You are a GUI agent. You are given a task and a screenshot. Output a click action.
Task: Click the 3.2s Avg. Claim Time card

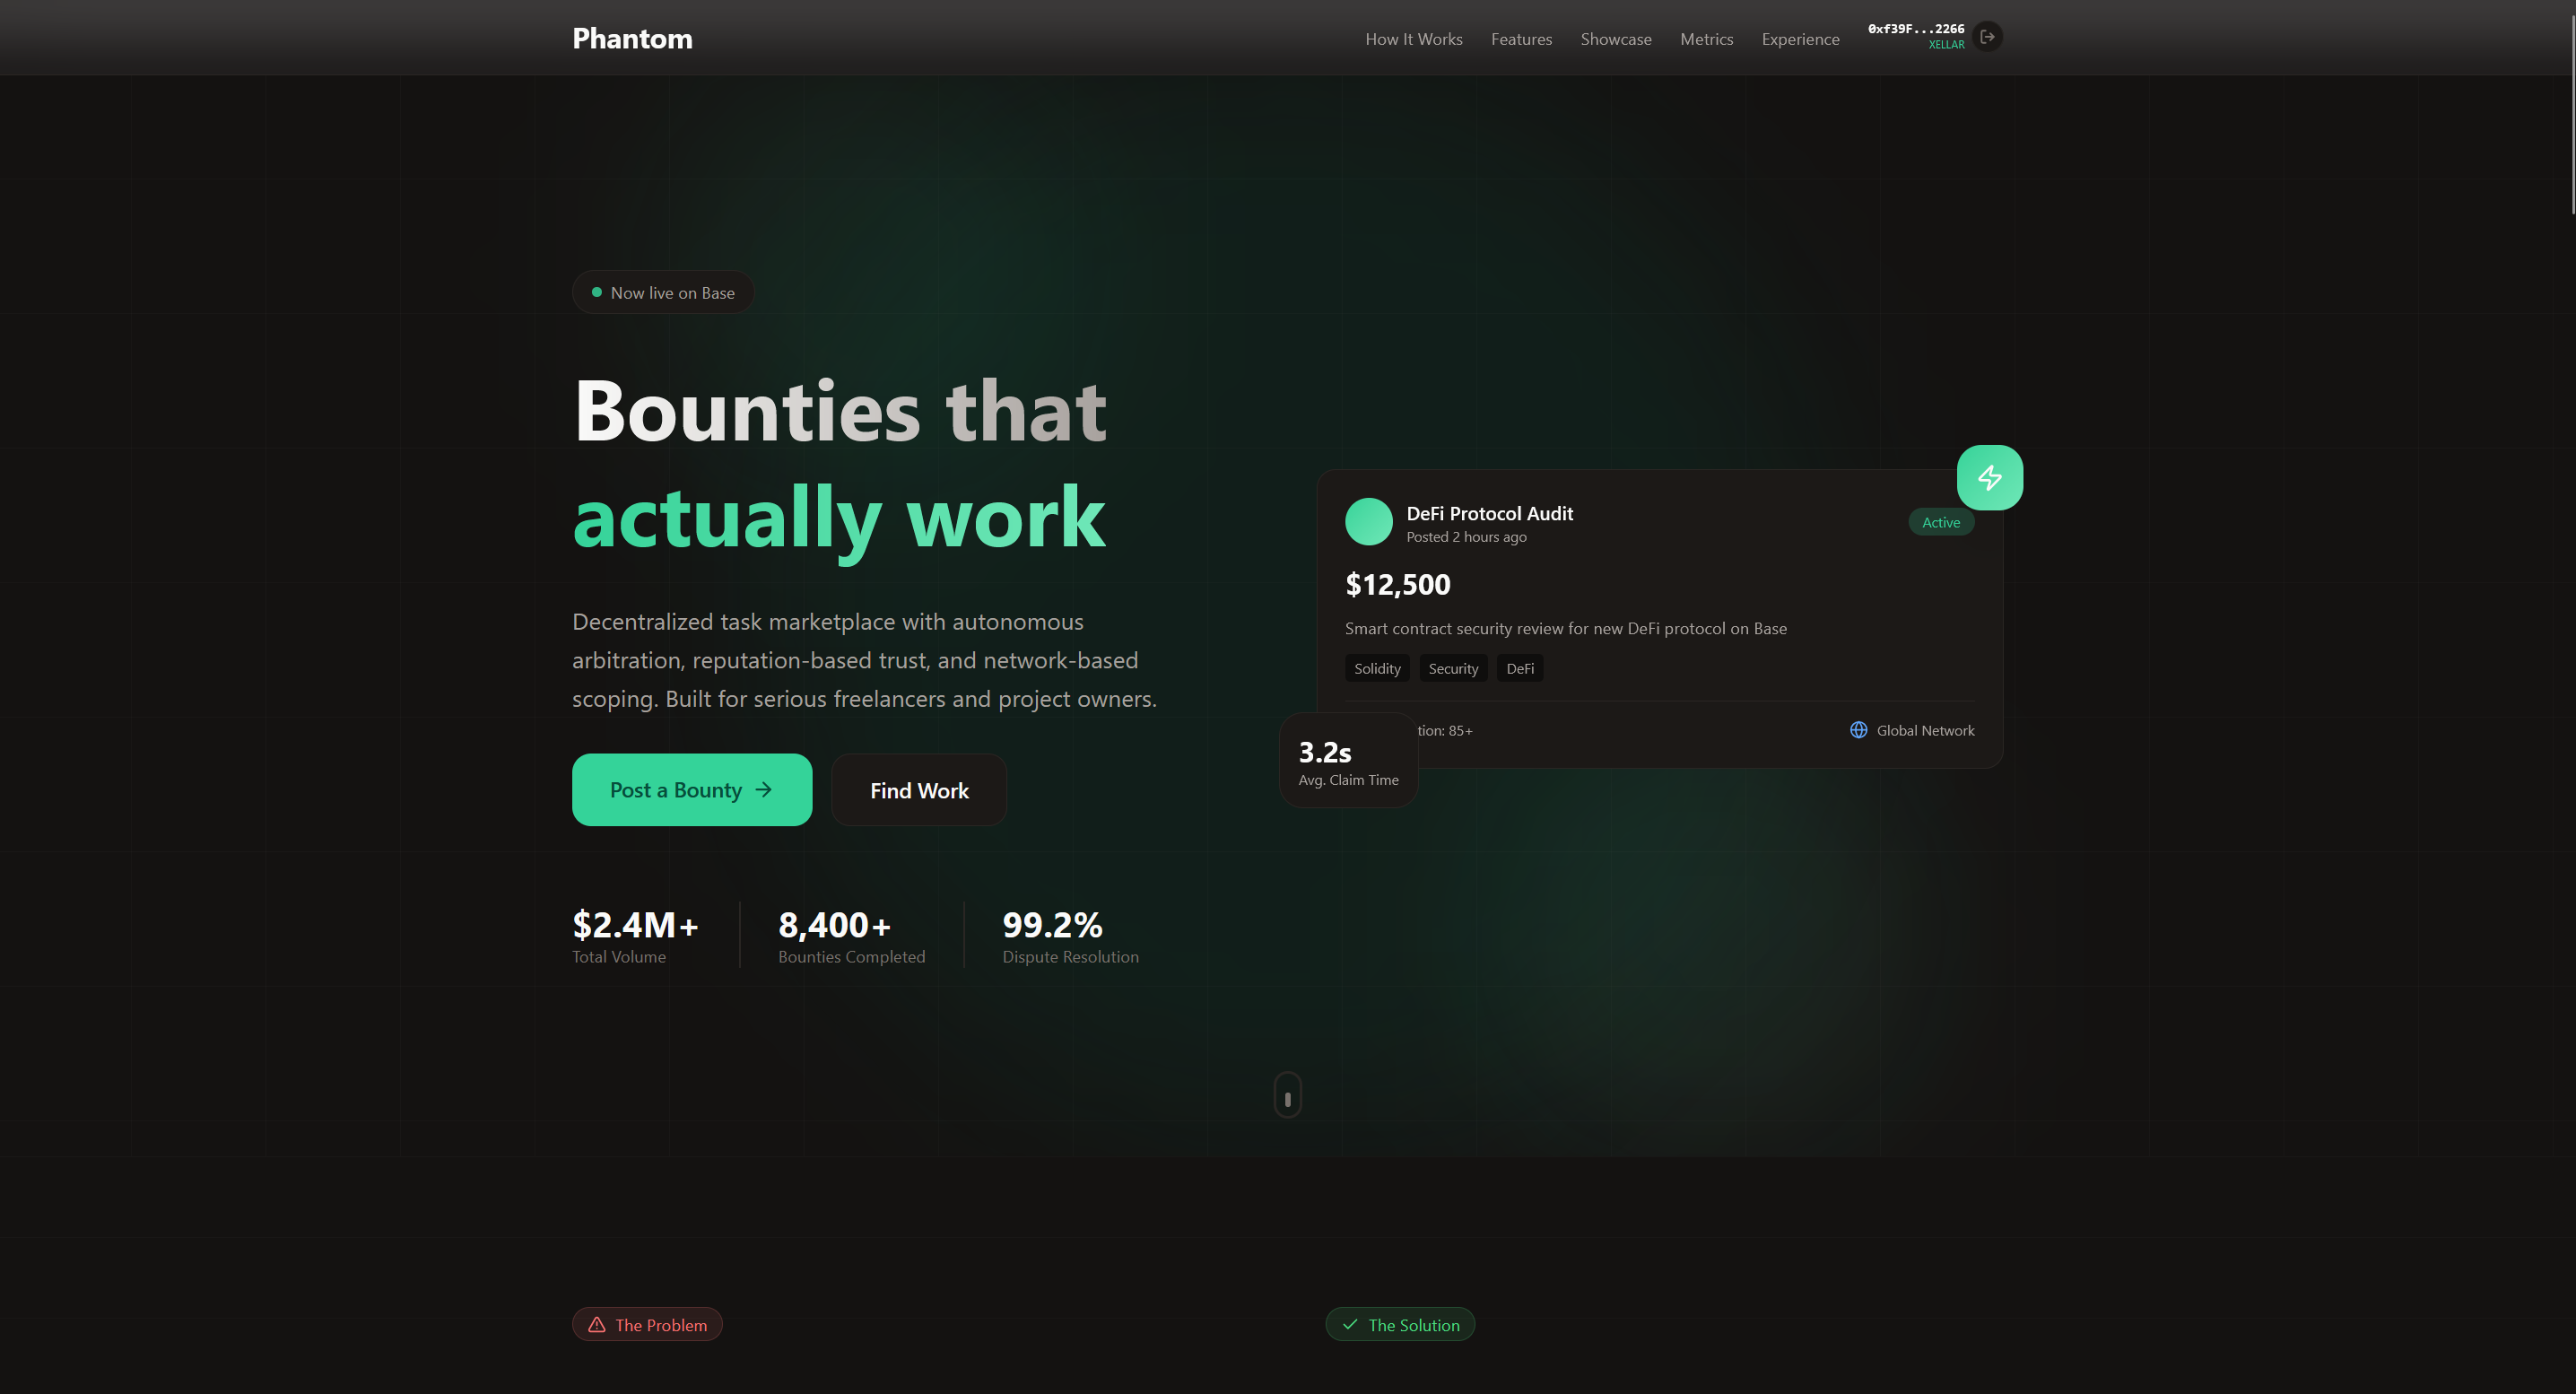pos(1348,761)
